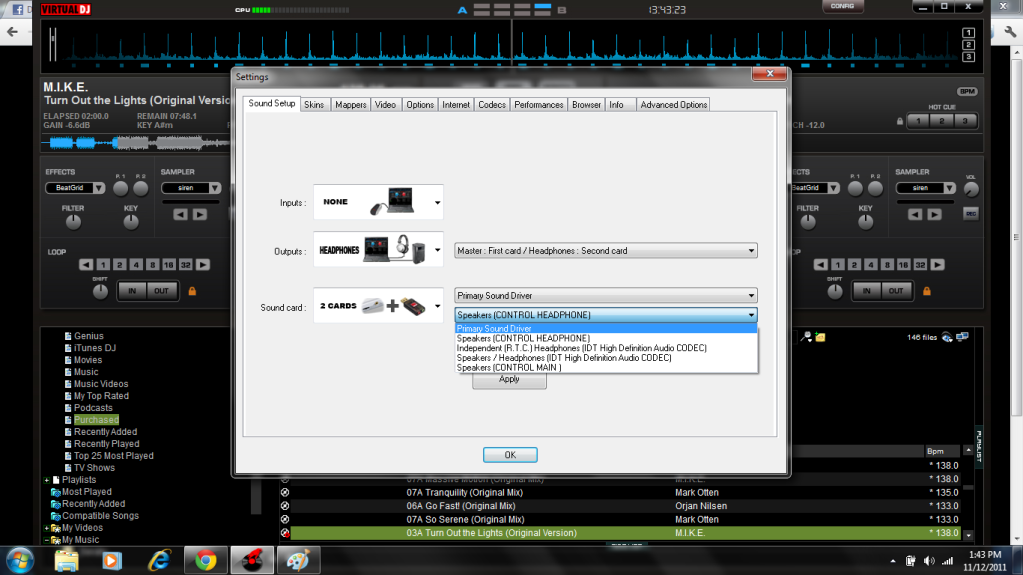This screenshot has width=1023, height=575.
Task: Trigger right deck hot cue 1
Action: [919, 121]
